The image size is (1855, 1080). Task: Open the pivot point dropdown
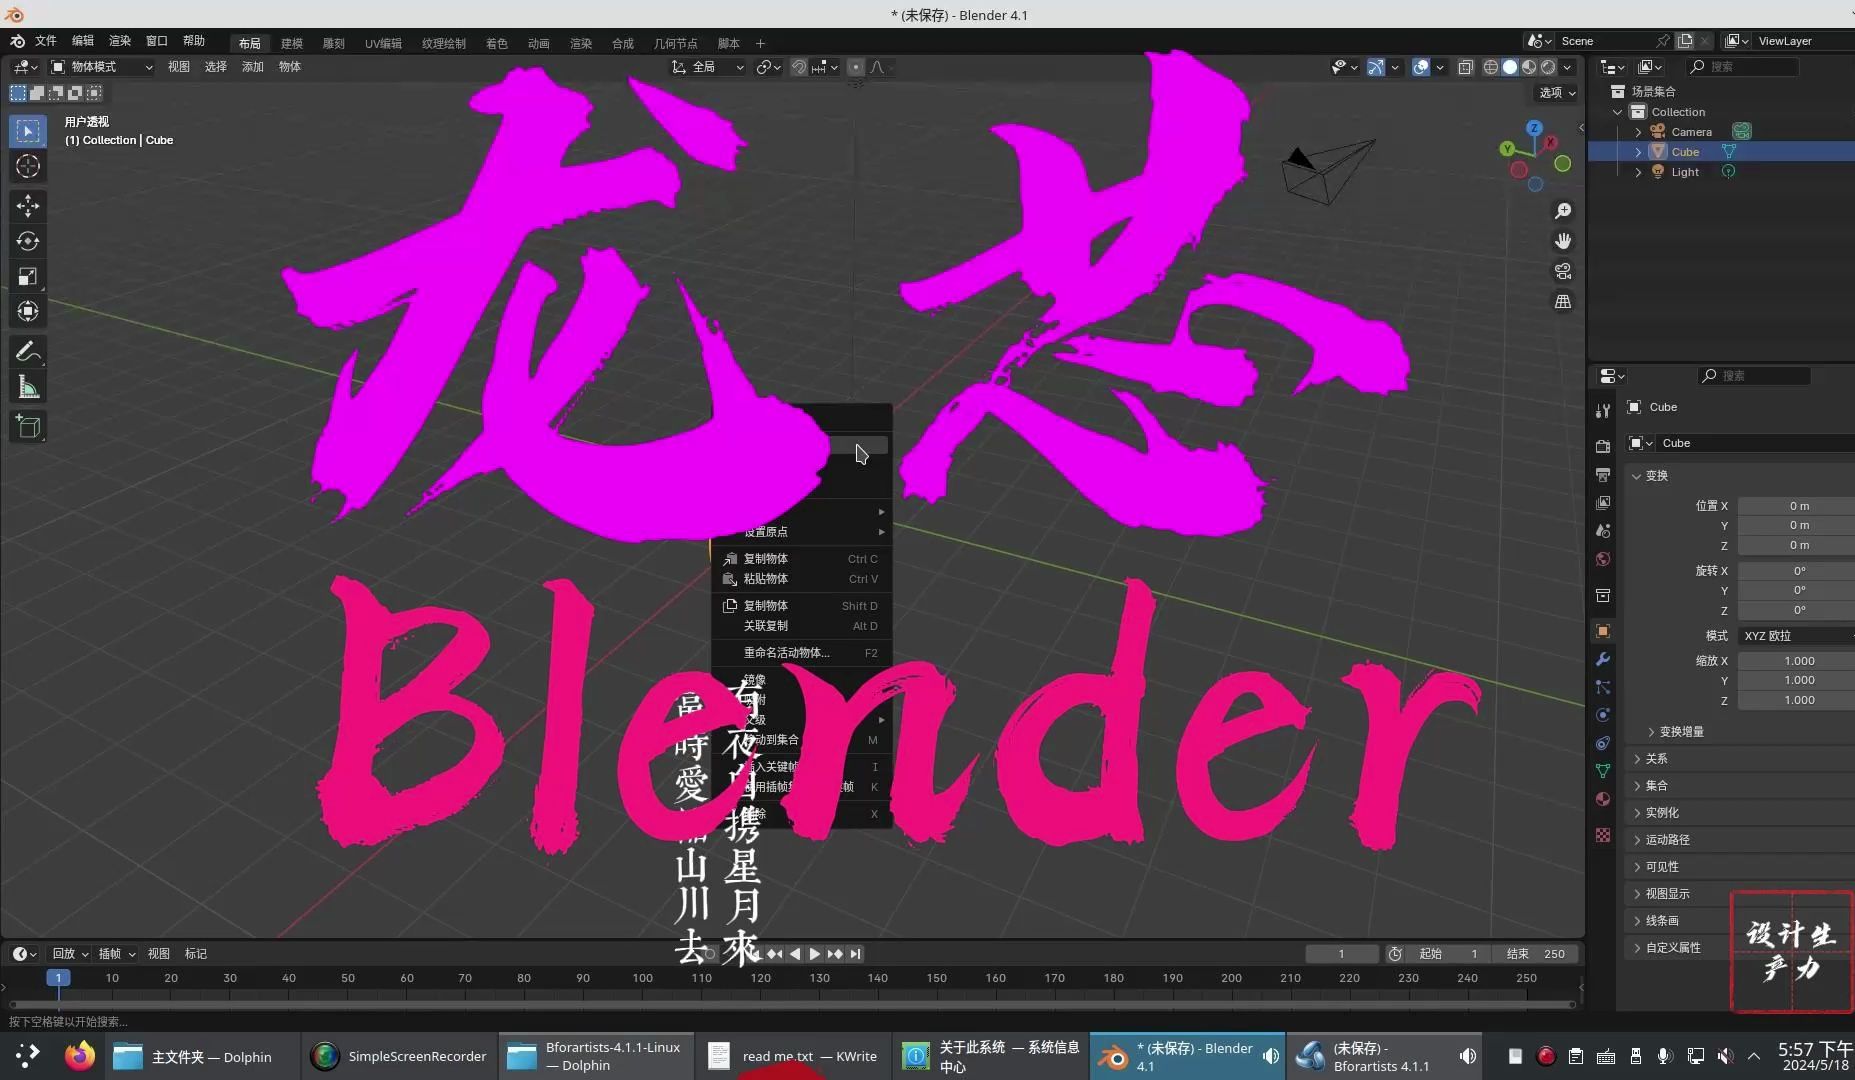point(768,67)
